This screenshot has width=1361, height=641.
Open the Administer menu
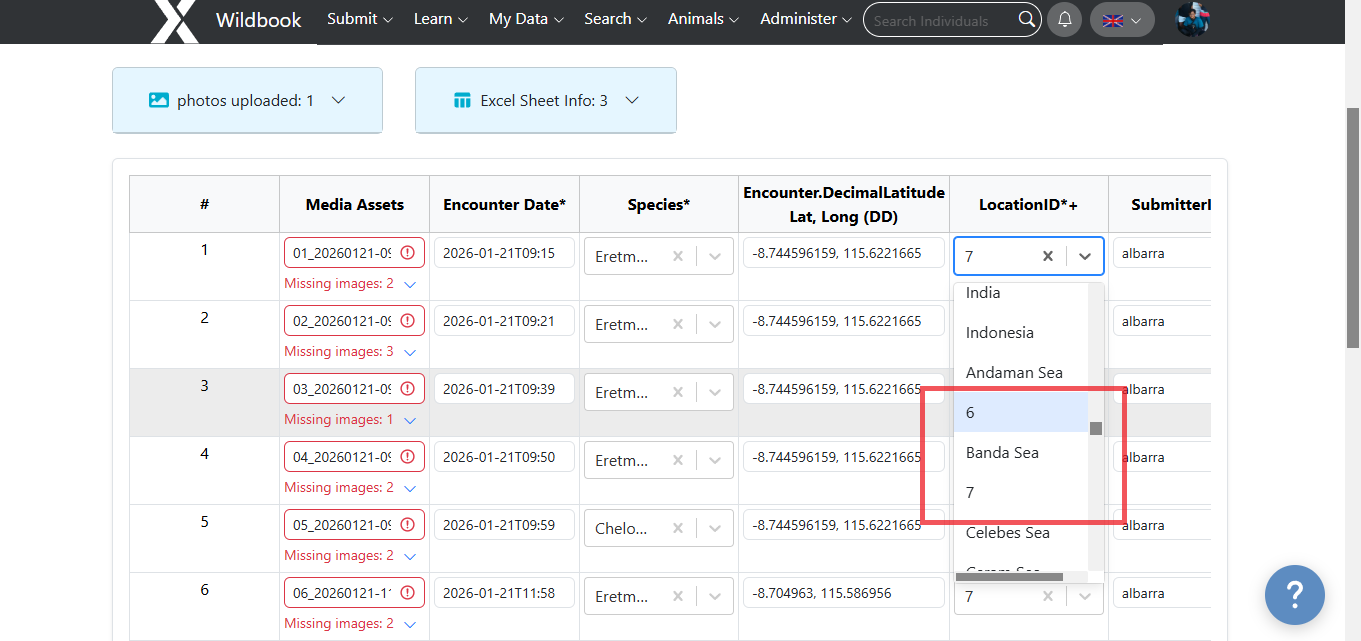point(805,19)
